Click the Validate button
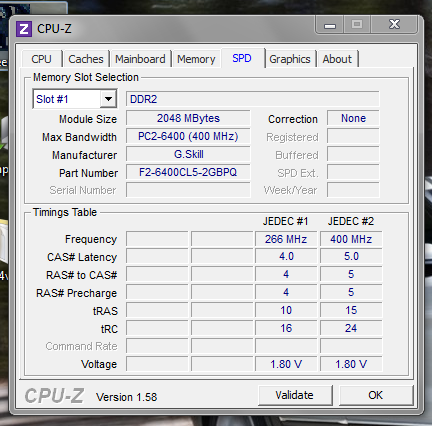Viewport: 432px width, 426px height. pos(295,395)
